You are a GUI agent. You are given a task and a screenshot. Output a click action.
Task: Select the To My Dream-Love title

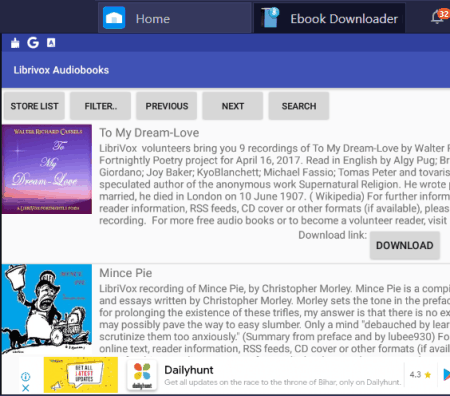pos(149,133)
